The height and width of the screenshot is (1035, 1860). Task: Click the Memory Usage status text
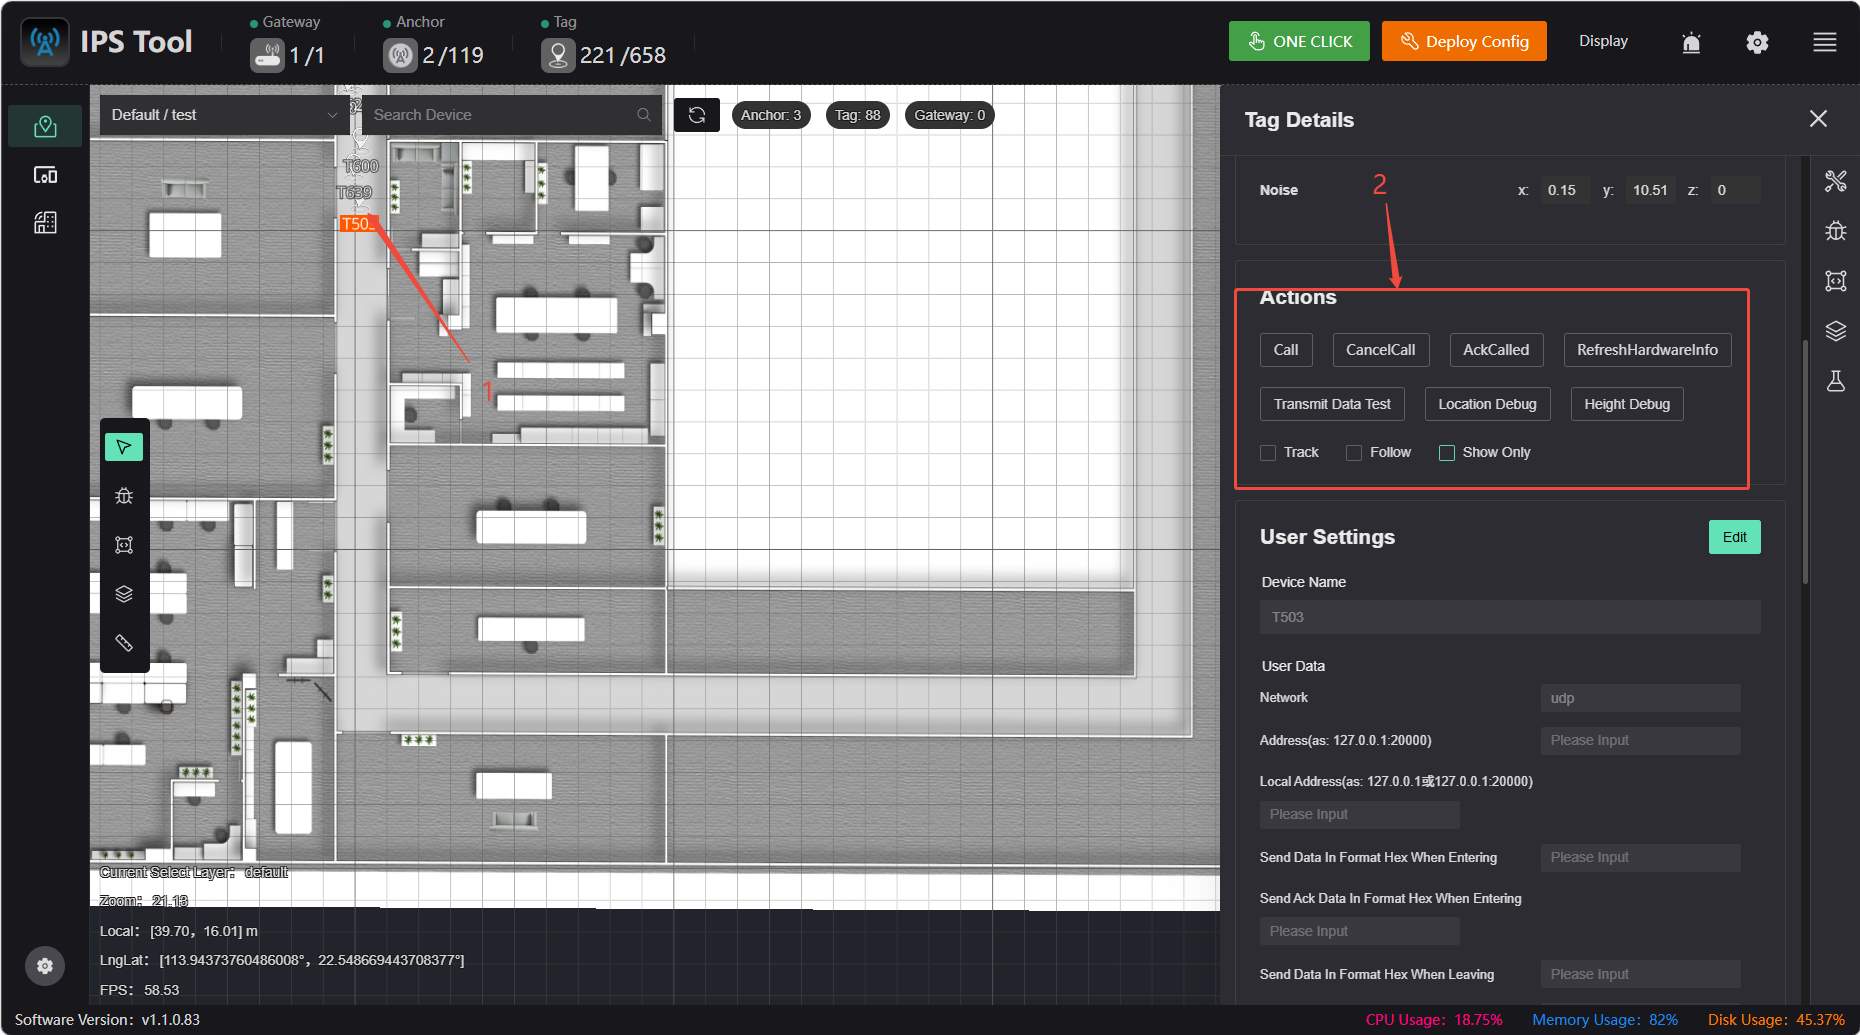(x=1605, y=1020)
